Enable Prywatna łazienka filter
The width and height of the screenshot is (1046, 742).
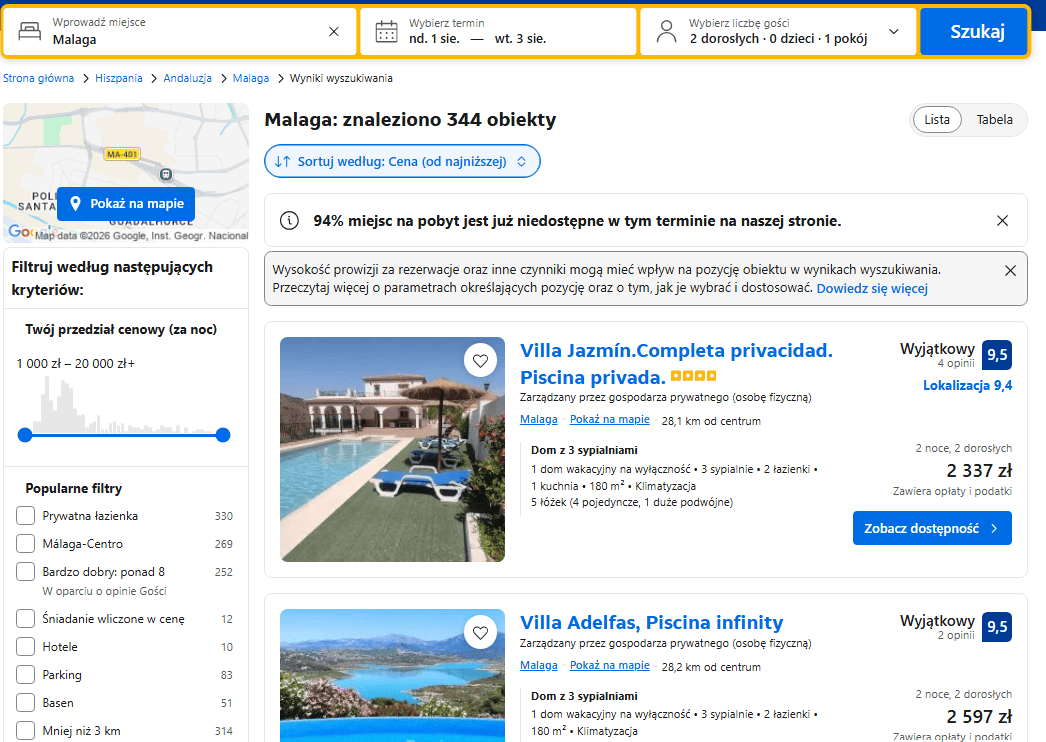(25, 516)
